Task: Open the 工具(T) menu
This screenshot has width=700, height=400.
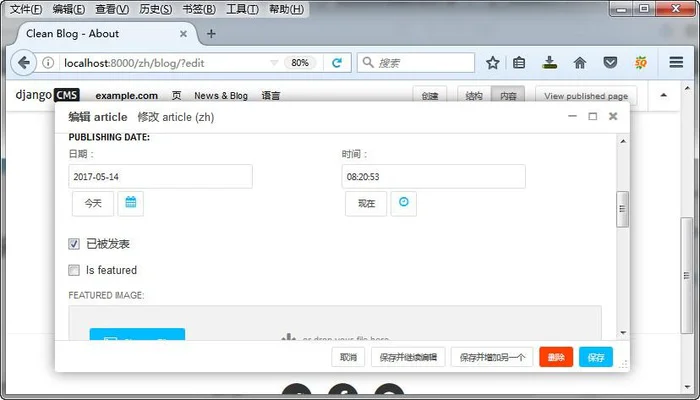Action: (242, 9)
